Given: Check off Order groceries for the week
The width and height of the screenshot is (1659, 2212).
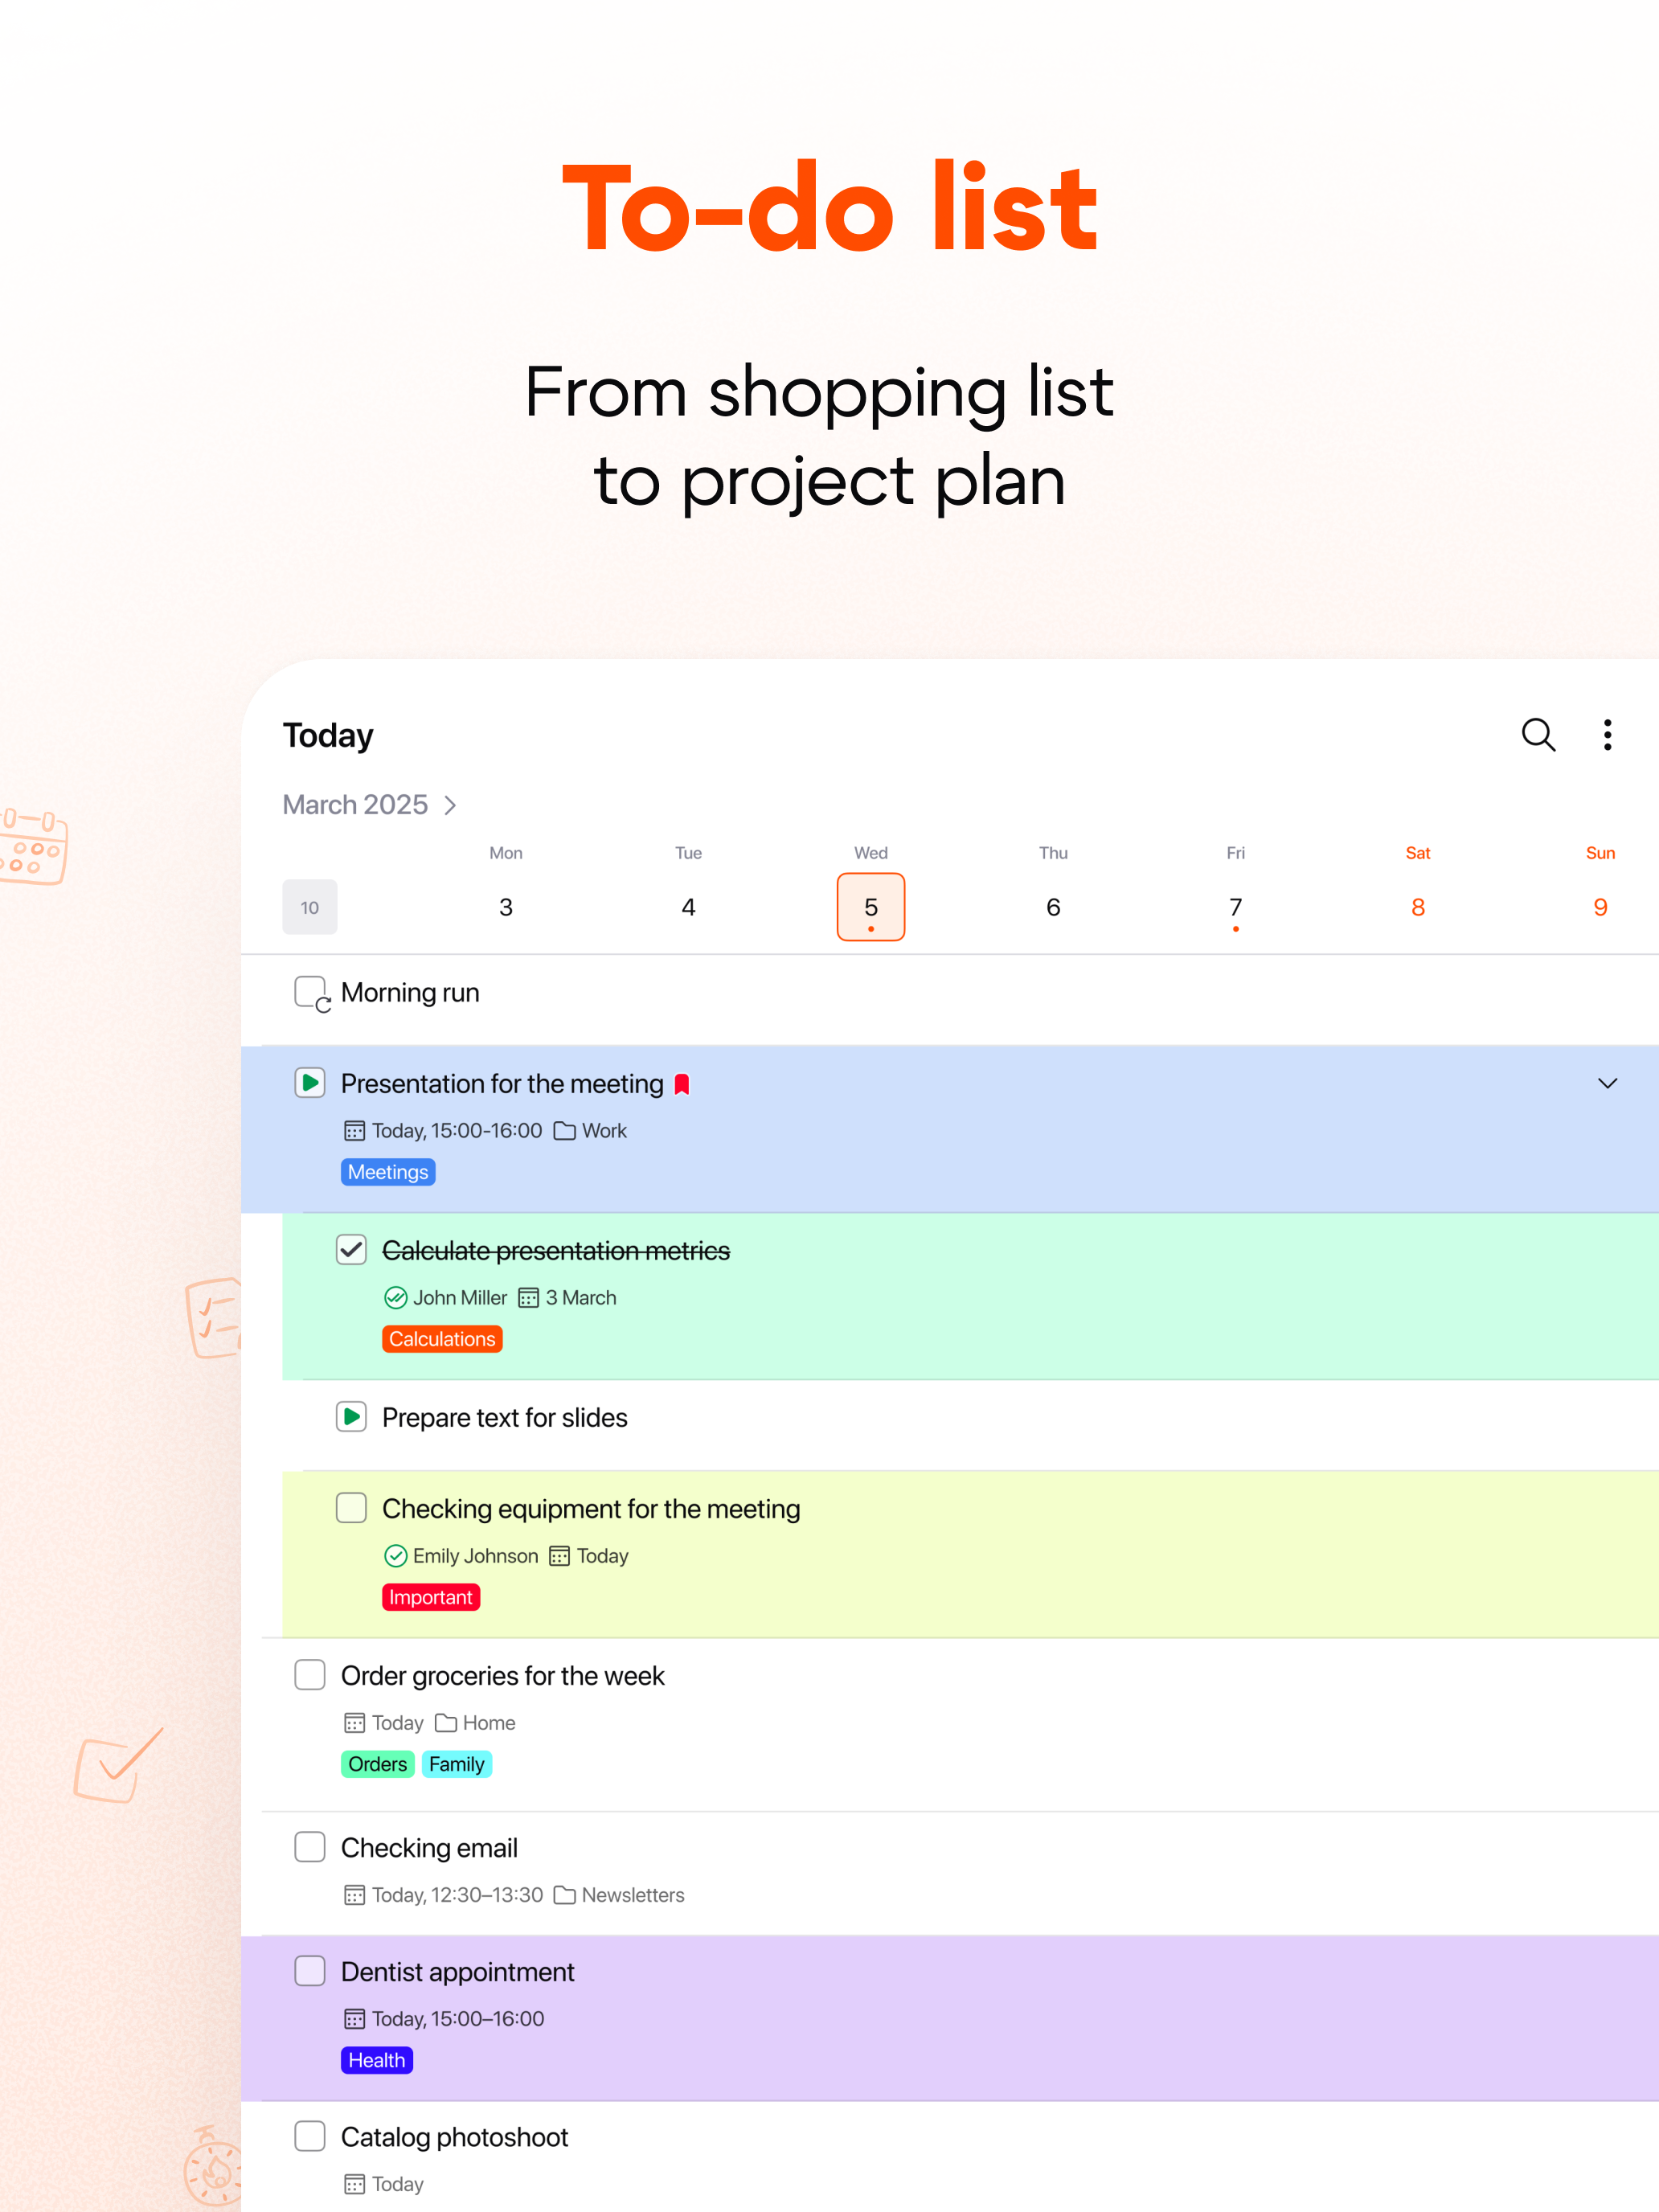Looking at the screenshot, I should [310, 1675].
